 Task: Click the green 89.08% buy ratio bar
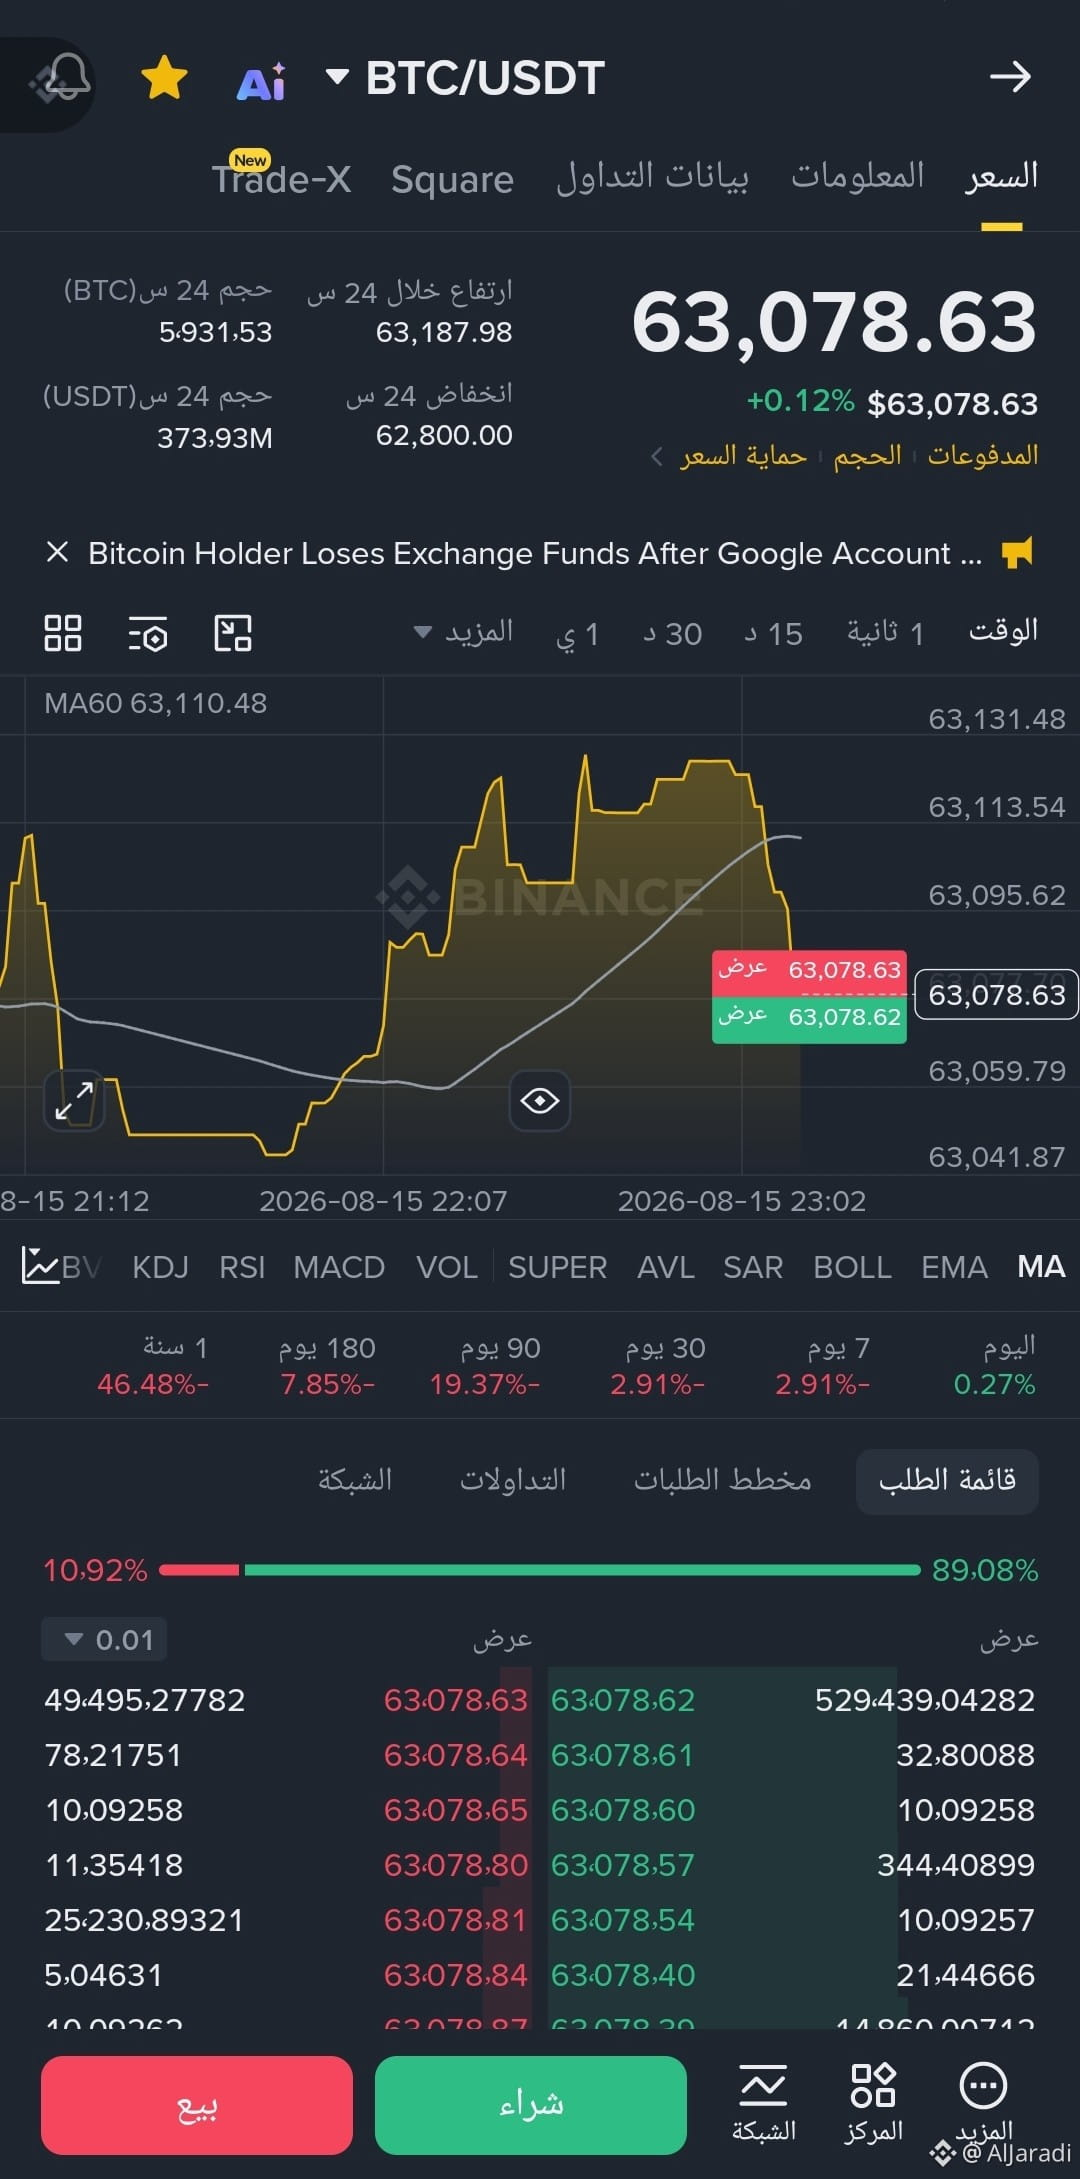(x=582, y=1570)
